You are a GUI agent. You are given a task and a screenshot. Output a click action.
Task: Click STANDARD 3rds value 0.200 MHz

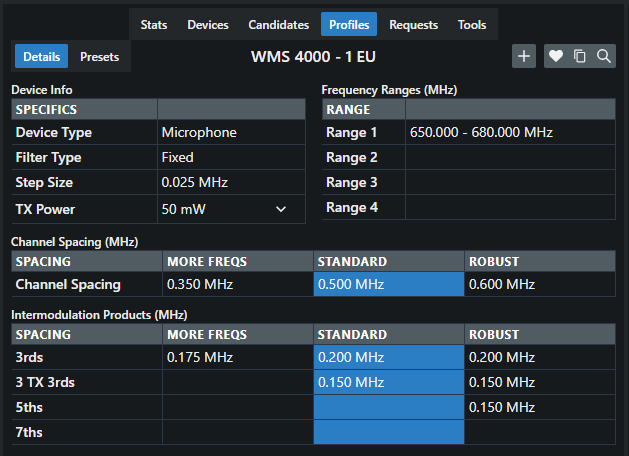[389, 357]
